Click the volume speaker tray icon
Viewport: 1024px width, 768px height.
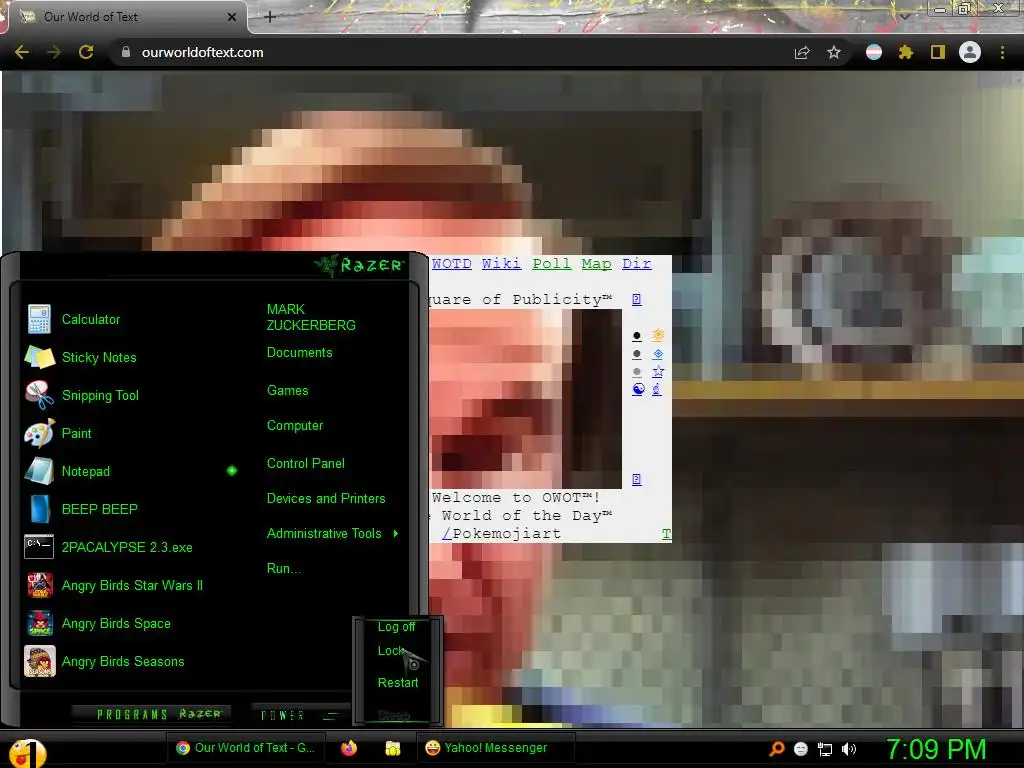point(848,749)
